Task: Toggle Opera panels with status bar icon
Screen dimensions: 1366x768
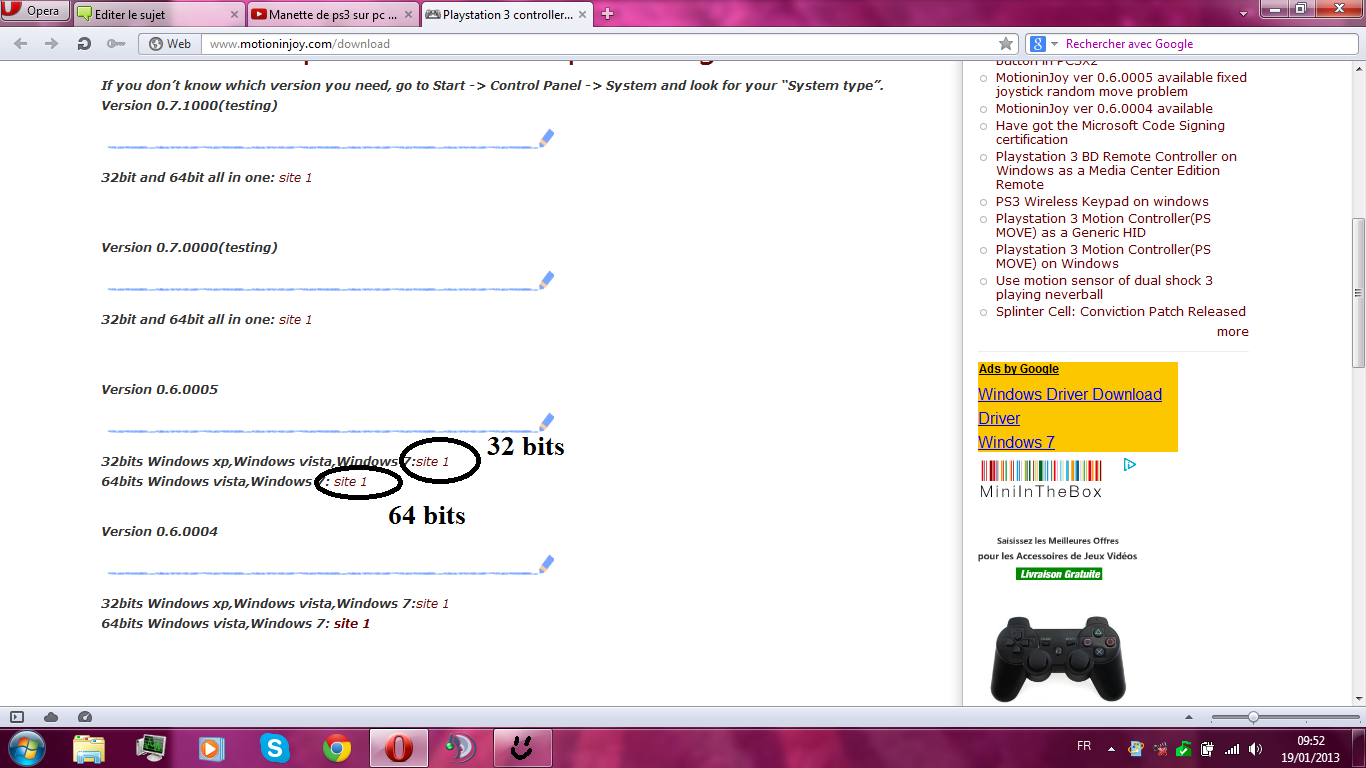Action: click(x=17, y=717)
